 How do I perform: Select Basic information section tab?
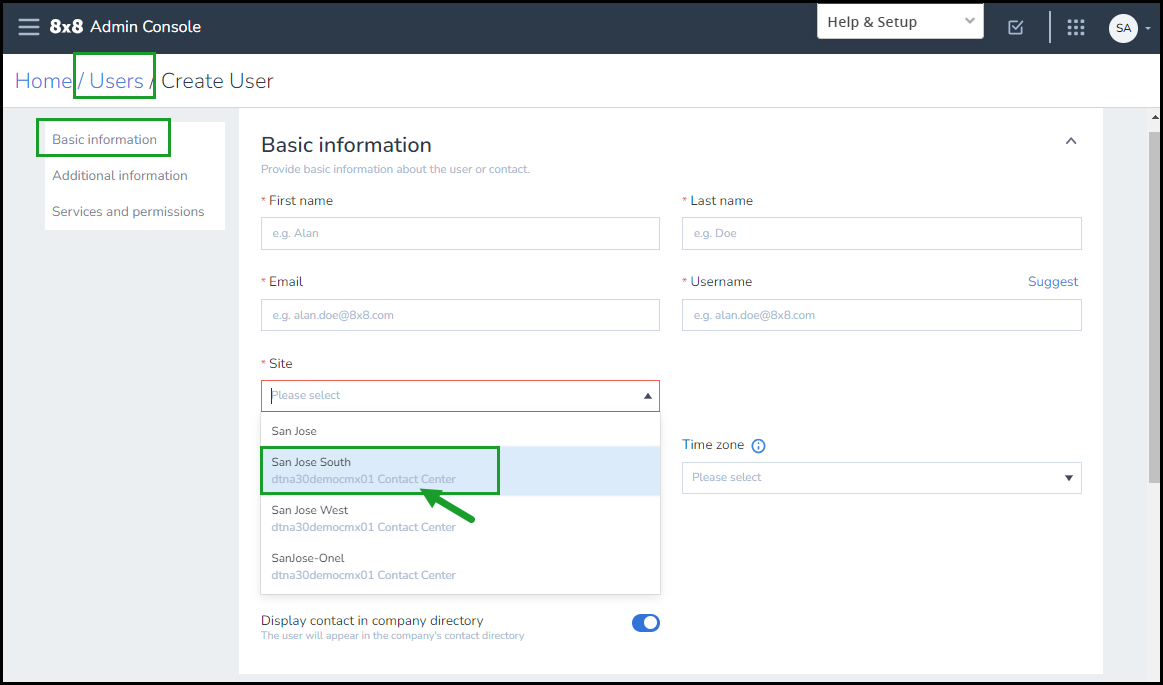105,139
